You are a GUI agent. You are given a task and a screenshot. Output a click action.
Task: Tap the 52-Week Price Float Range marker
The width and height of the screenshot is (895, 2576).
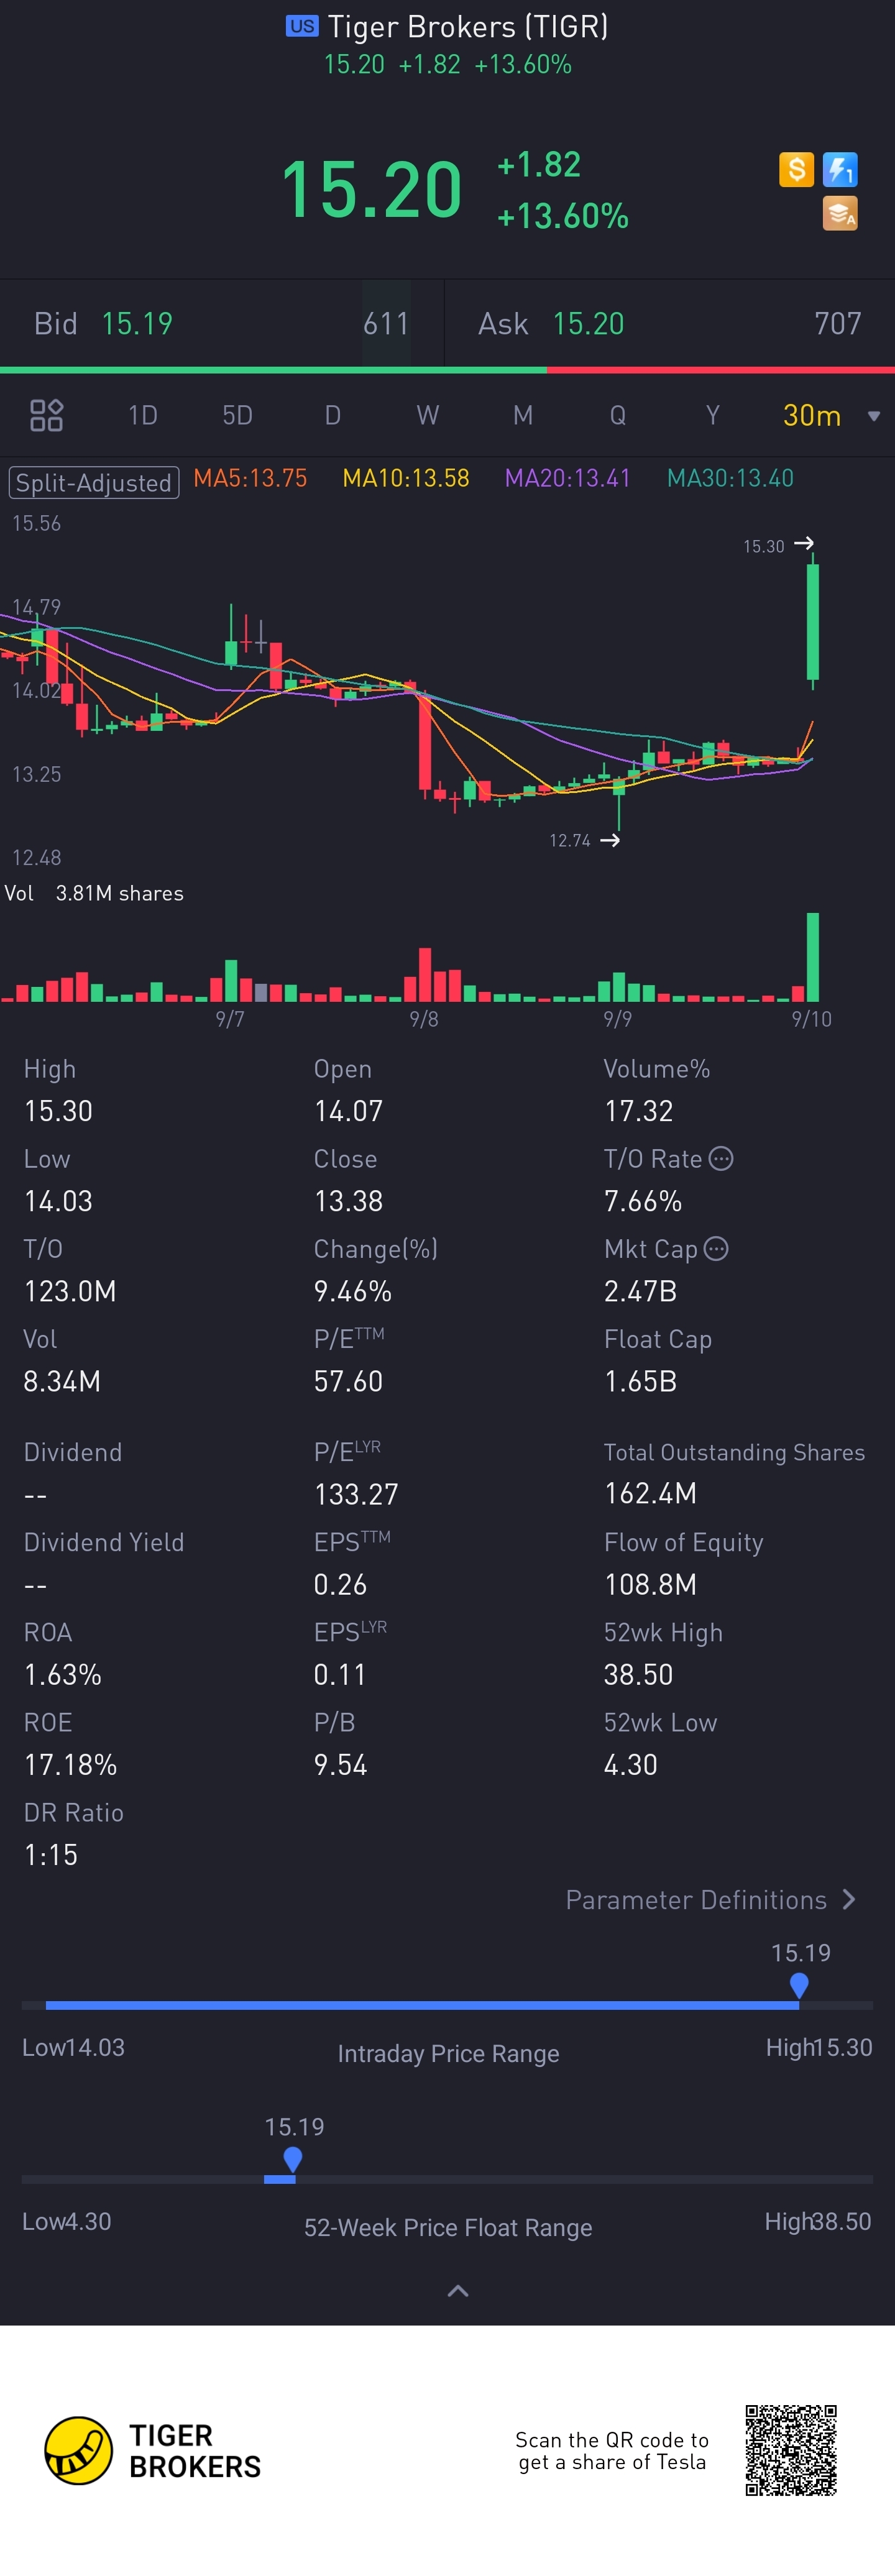click(x=292, y=2160)
